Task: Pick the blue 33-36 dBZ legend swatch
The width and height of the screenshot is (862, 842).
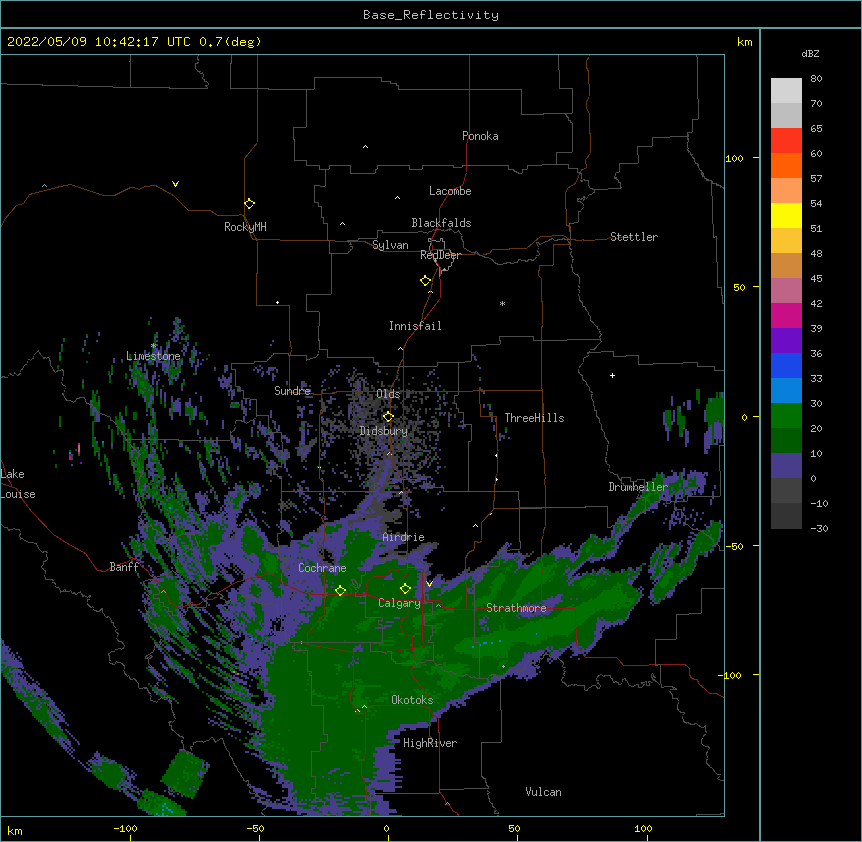Action: pyautogui.click(x=786, y=365)
